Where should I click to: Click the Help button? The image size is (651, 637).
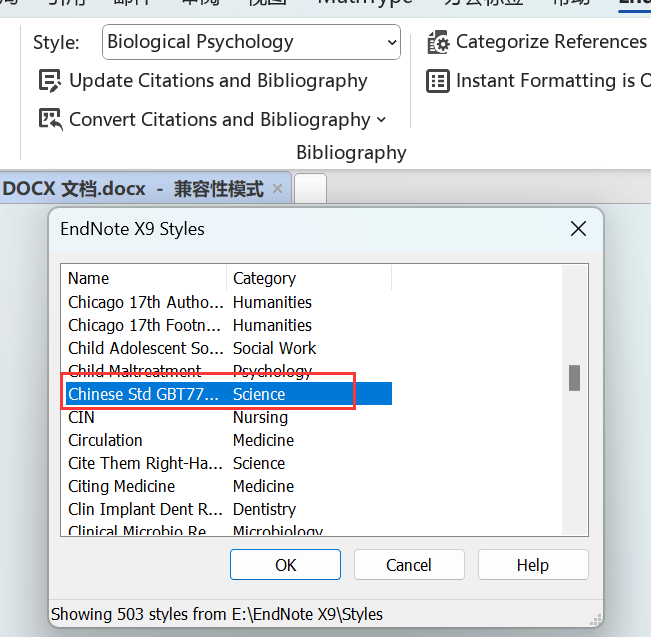click(x=533, y=565)
